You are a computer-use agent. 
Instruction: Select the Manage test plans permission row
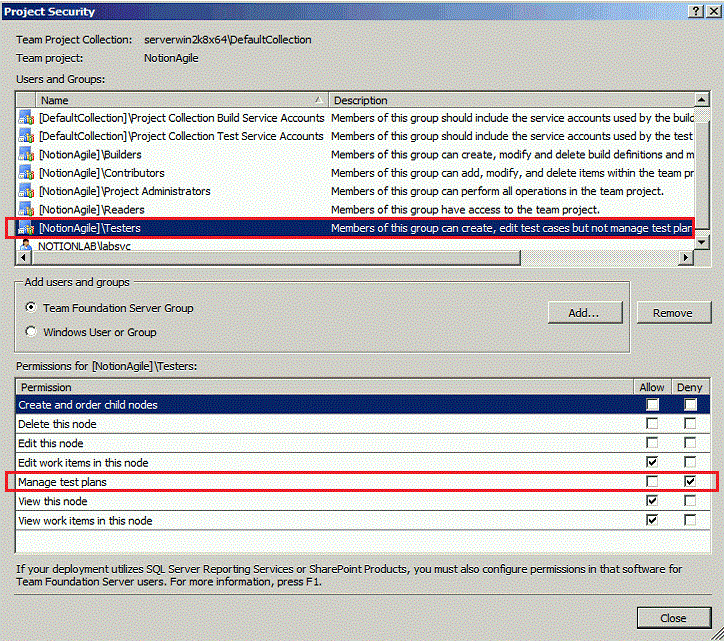click(x=363, y=482)
